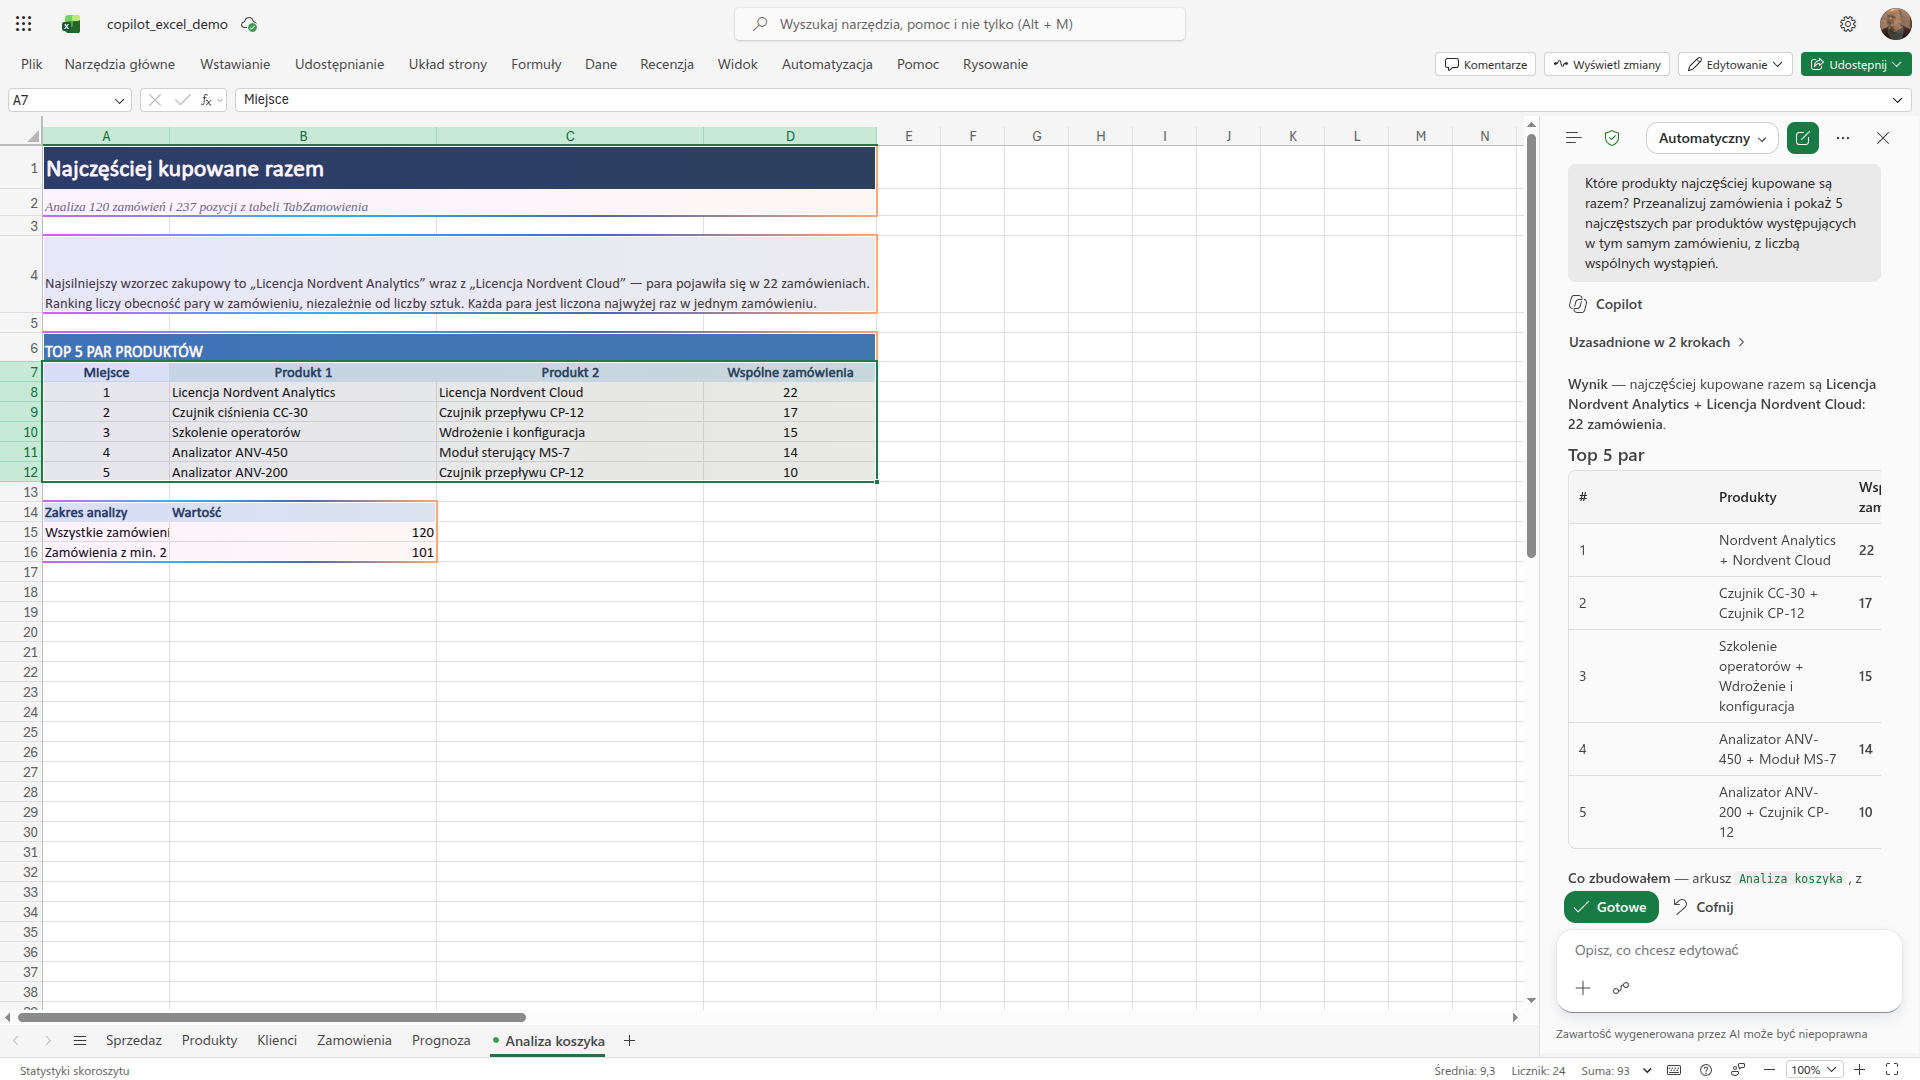Click the green shield protection icon
This screenshot has height=1080, width=1920.
coord(1612,138)
